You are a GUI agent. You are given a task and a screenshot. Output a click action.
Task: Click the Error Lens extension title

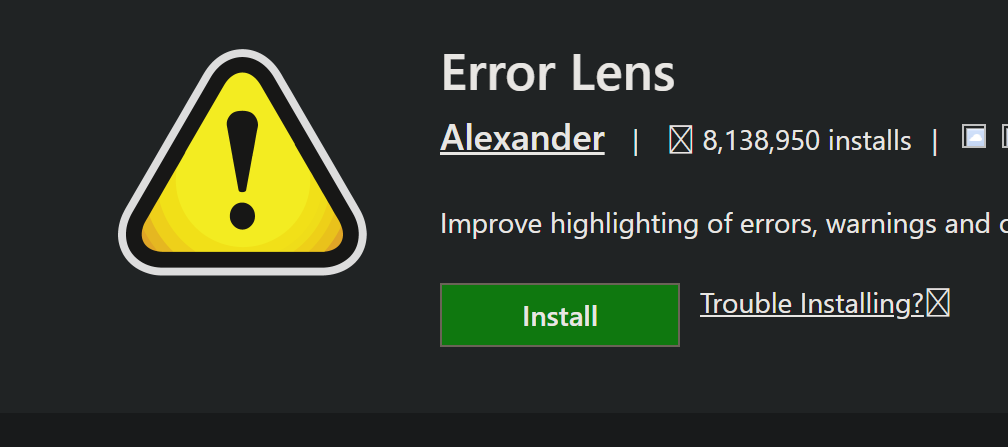558,73
